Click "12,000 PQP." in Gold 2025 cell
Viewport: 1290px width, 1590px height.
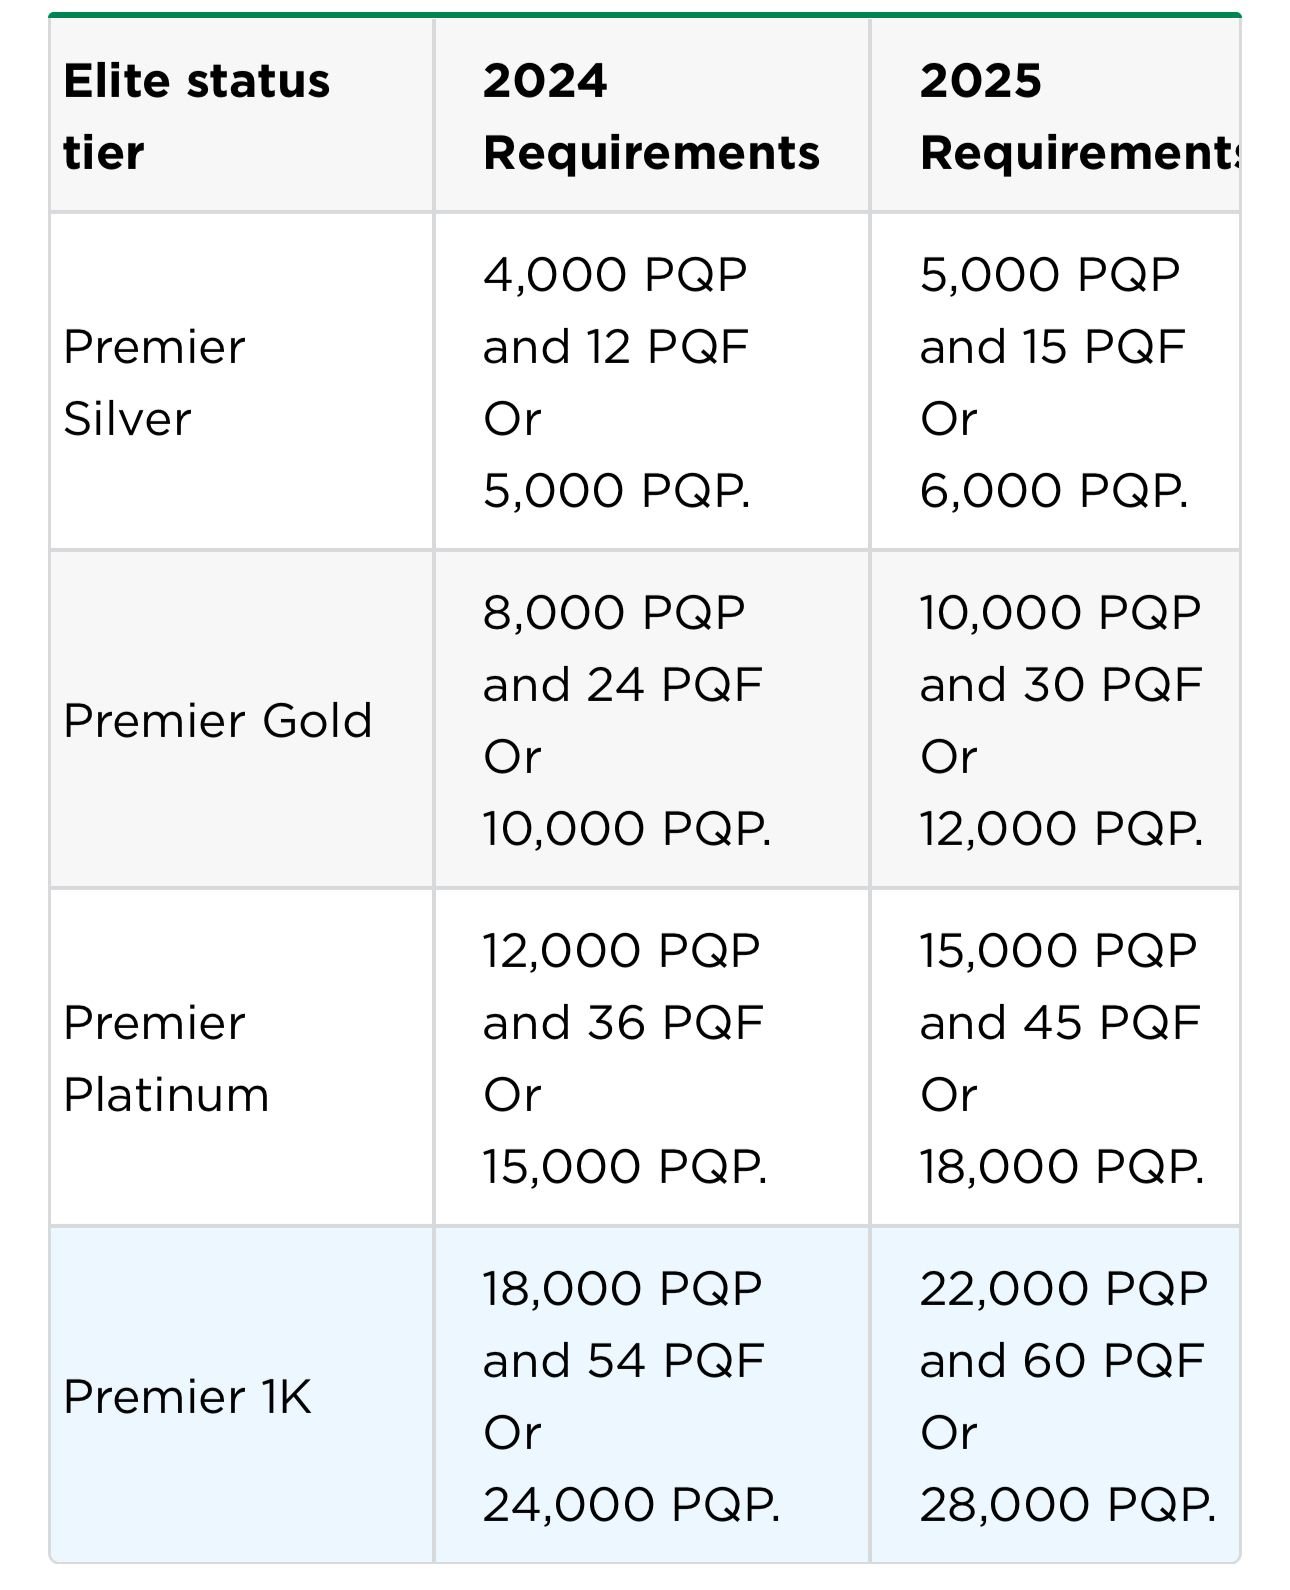coord(1061,828)
